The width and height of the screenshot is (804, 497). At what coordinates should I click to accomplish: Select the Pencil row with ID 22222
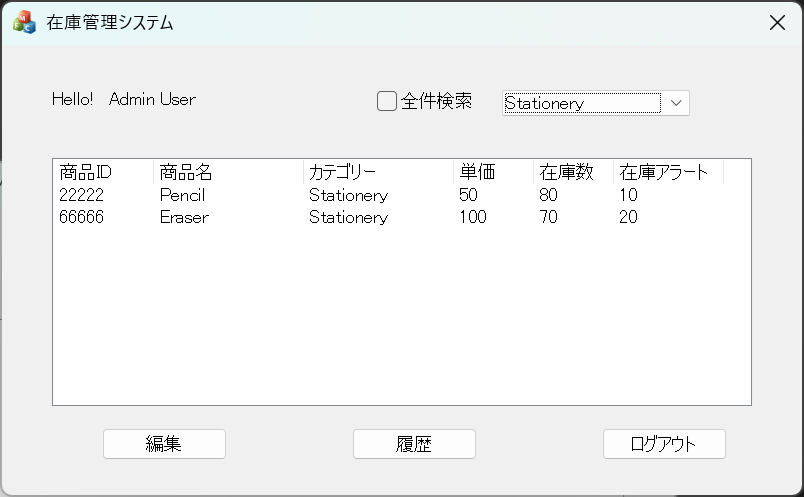(81, 195)
